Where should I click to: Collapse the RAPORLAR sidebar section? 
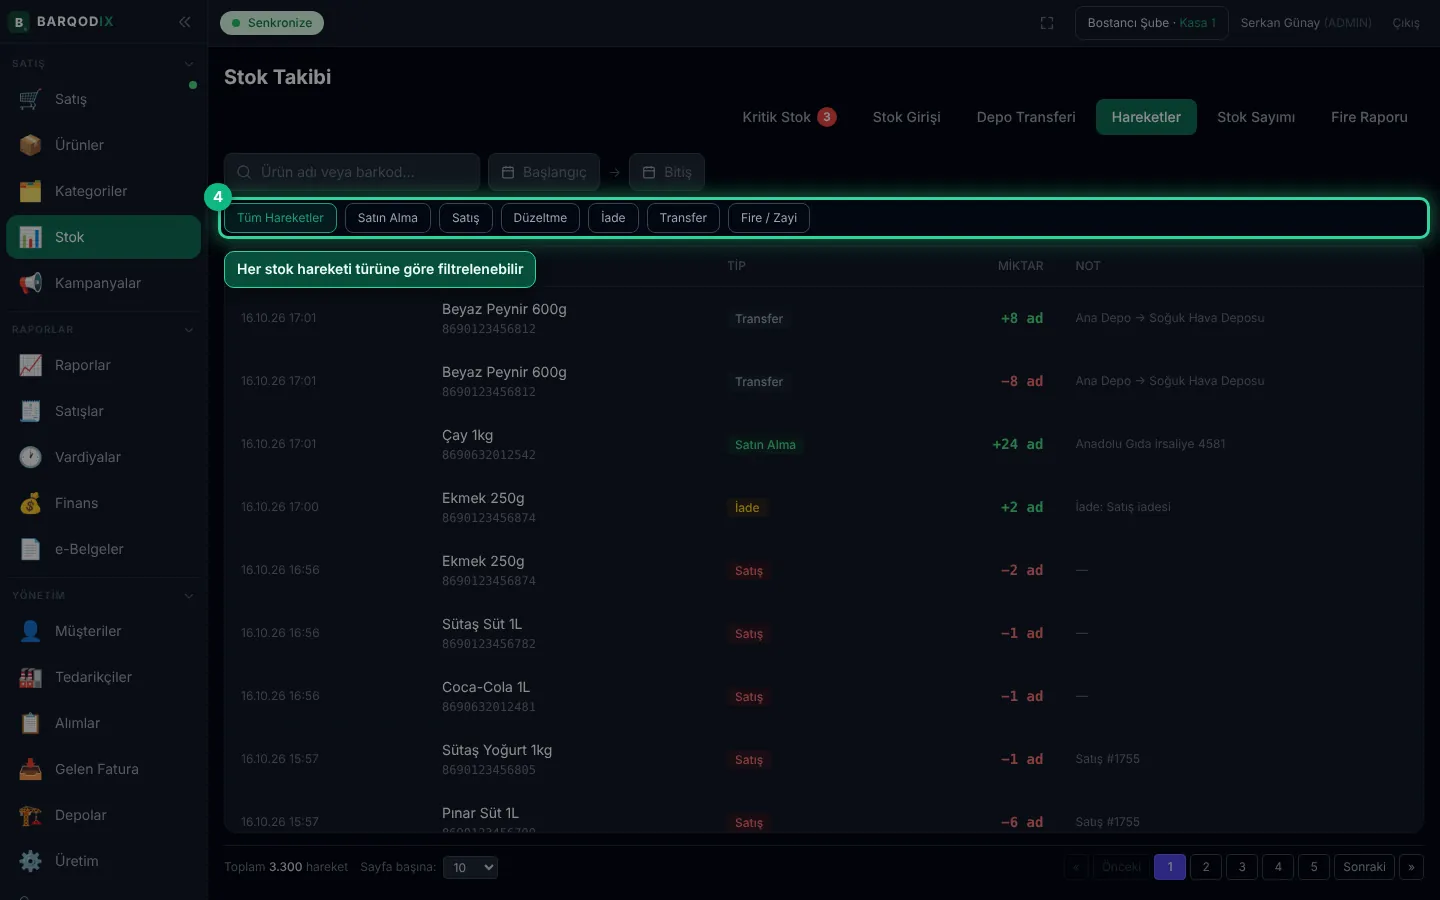[189, 330]
